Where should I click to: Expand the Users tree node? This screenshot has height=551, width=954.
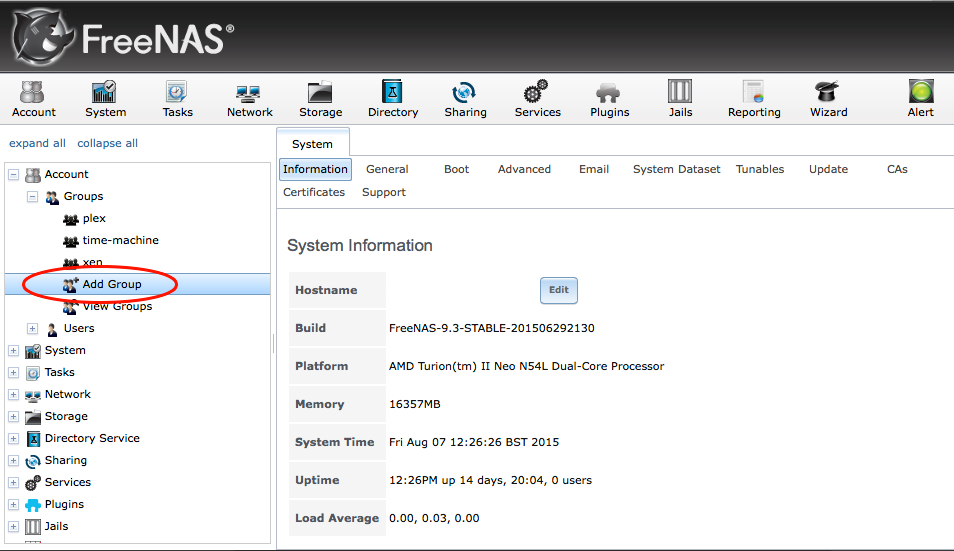pyautogui.click(x=32, y=328)
